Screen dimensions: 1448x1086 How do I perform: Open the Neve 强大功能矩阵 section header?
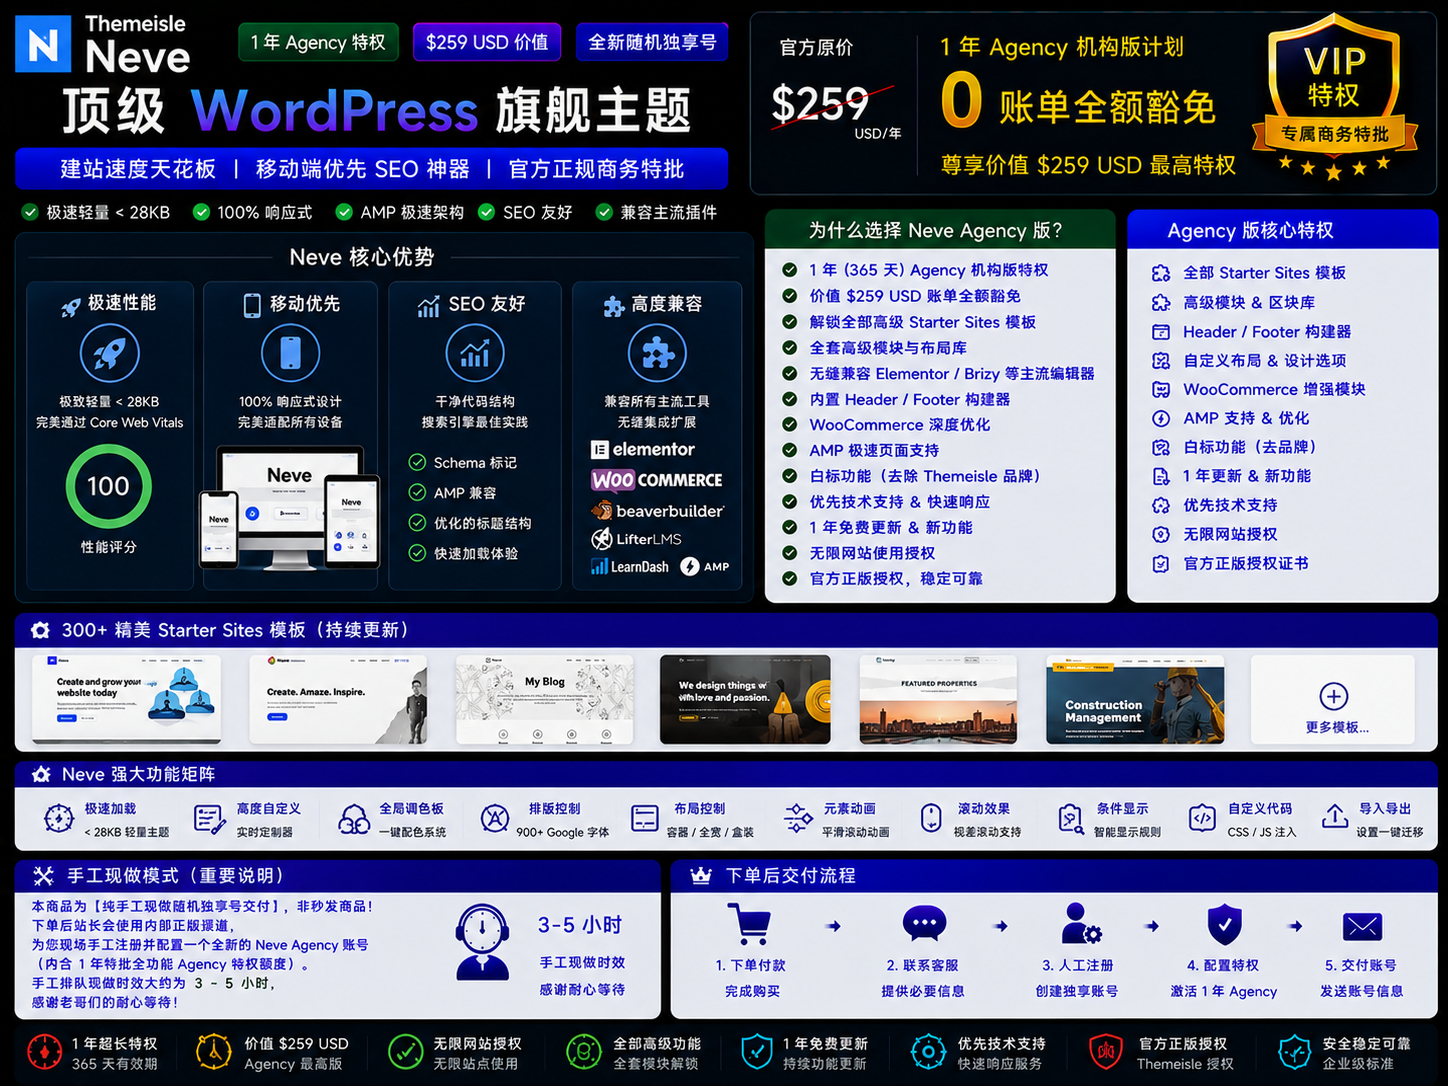click(726, 774)
